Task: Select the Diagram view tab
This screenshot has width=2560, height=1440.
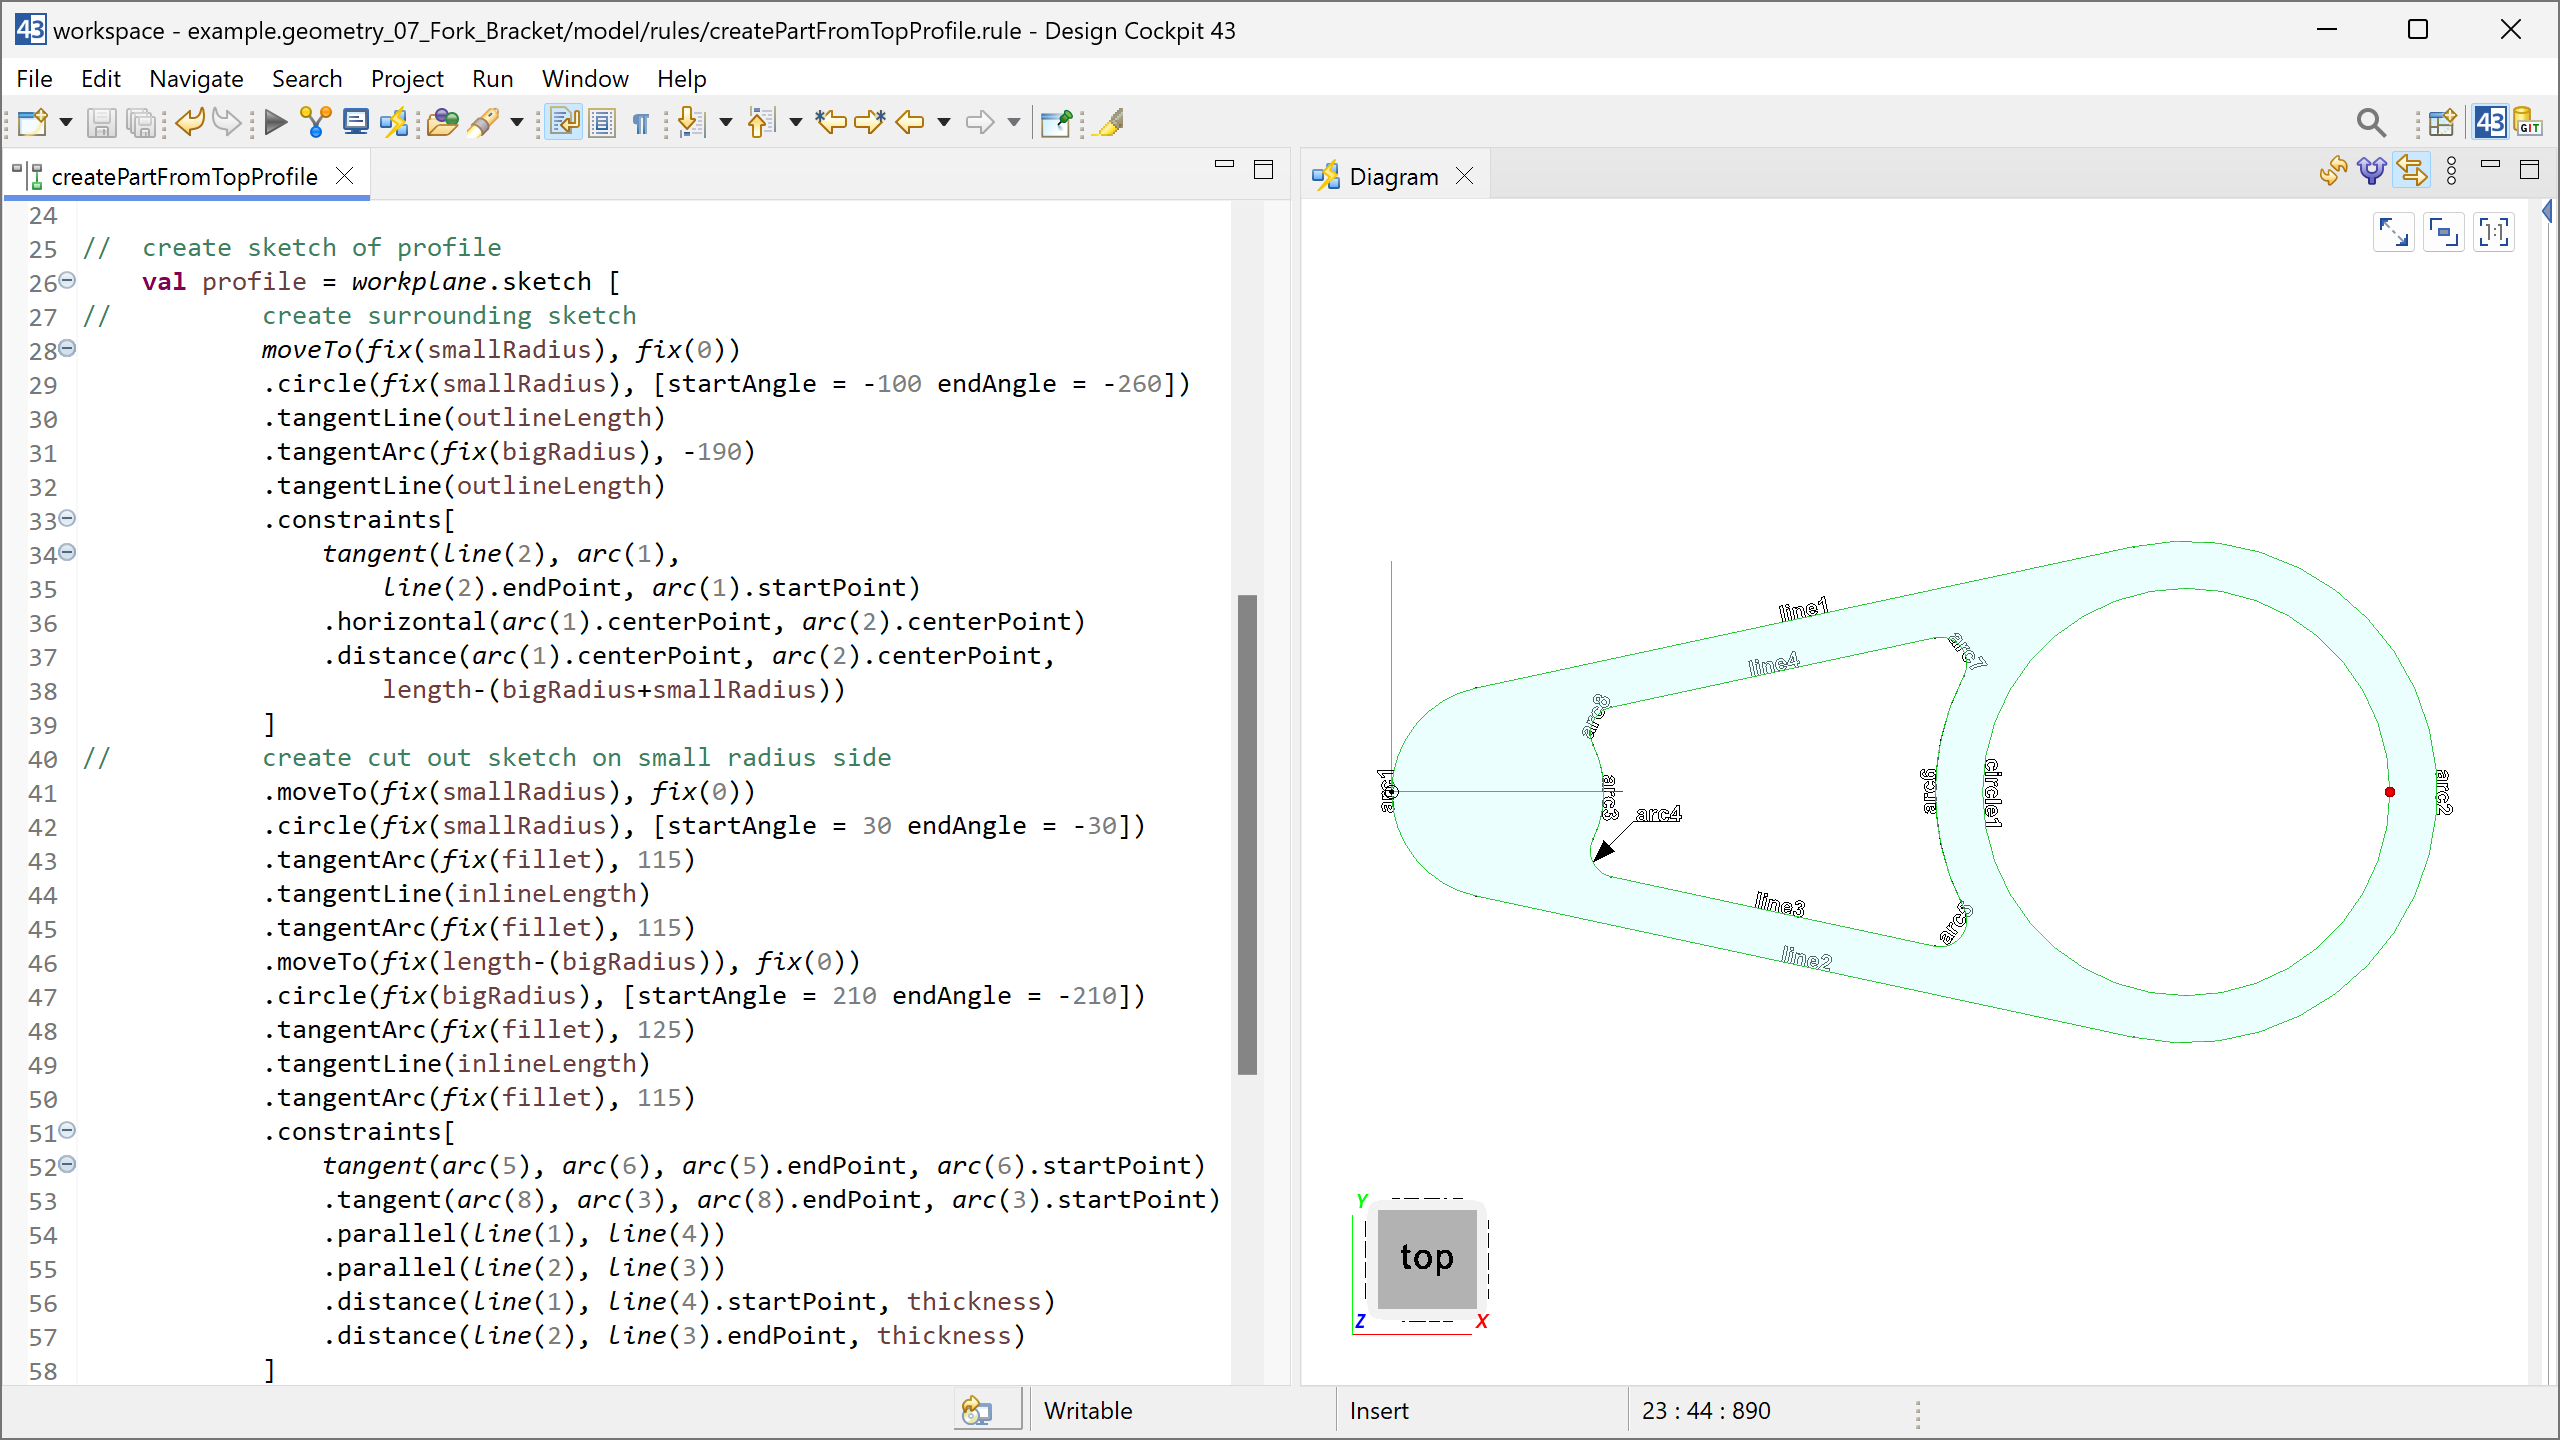Action: tap(1393, 176)
